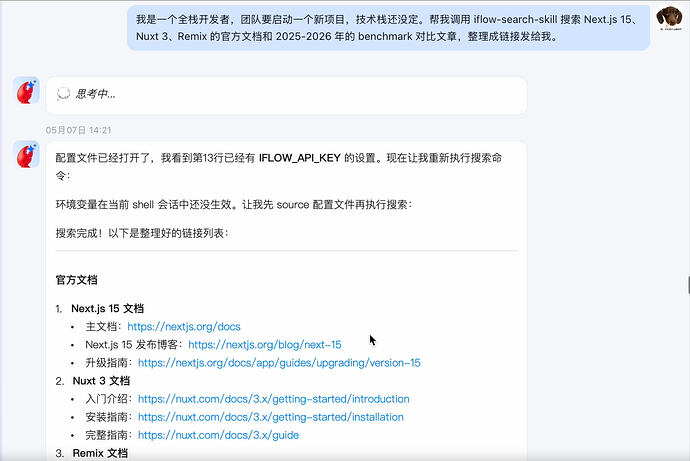The image size is (690, 461).
Task: Click the user's blue request message bubble
Action: click(389, 28)
